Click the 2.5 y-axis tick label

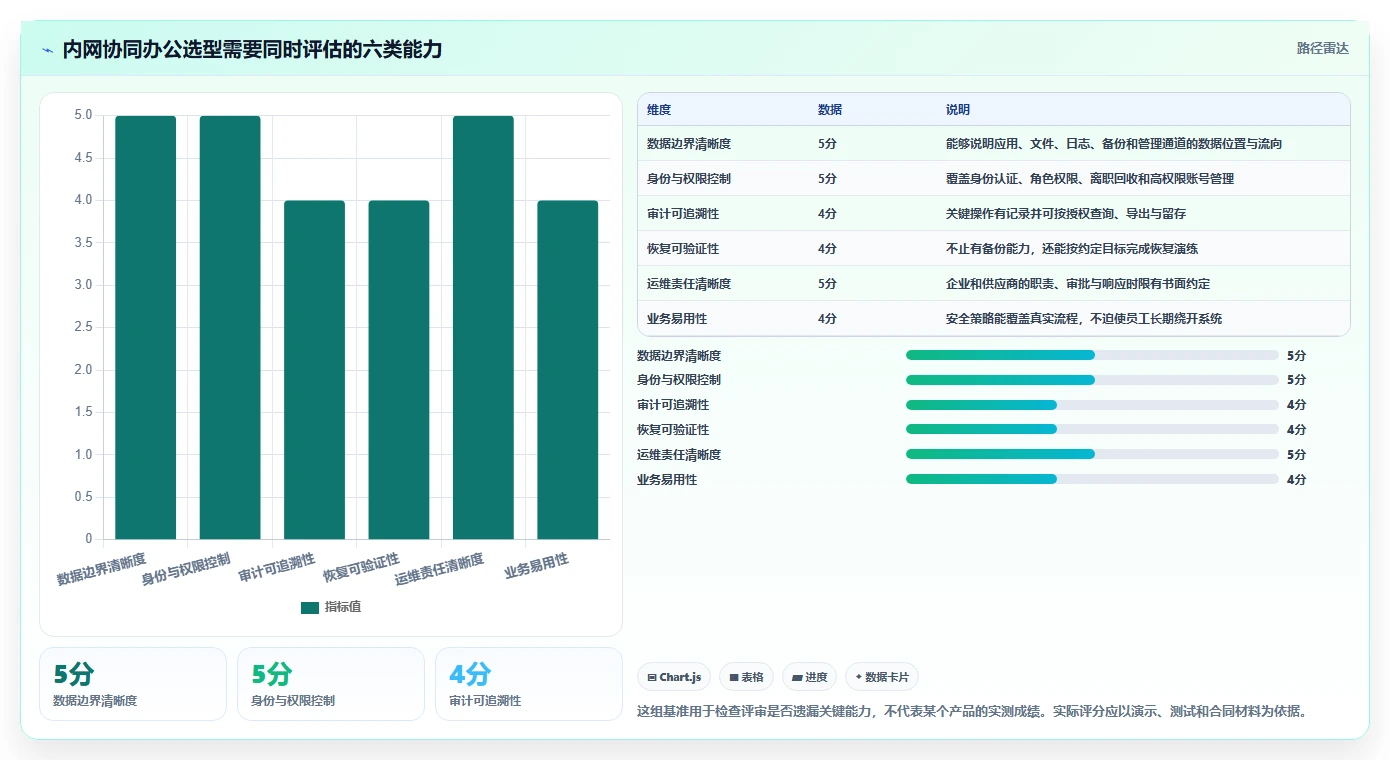pyautogui.click(x=83, y=328)
